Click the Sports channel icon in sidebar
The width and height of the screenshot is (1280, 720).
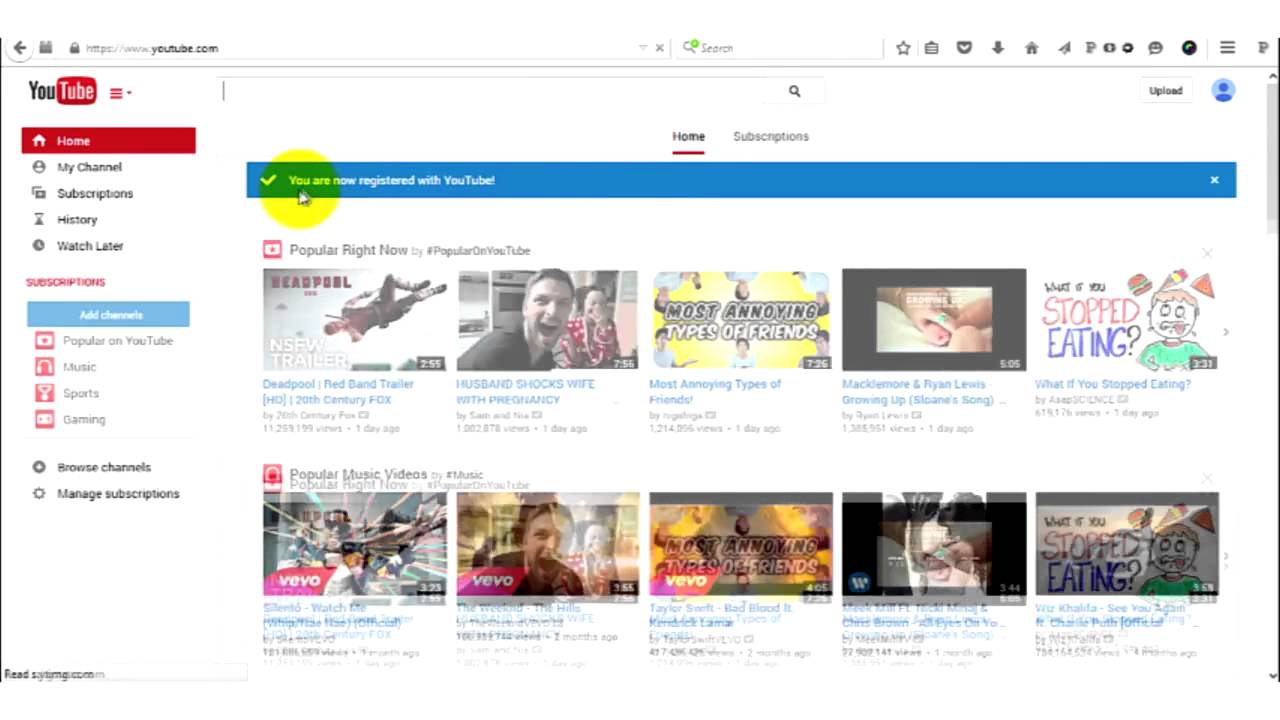click(x=44, y=393)
